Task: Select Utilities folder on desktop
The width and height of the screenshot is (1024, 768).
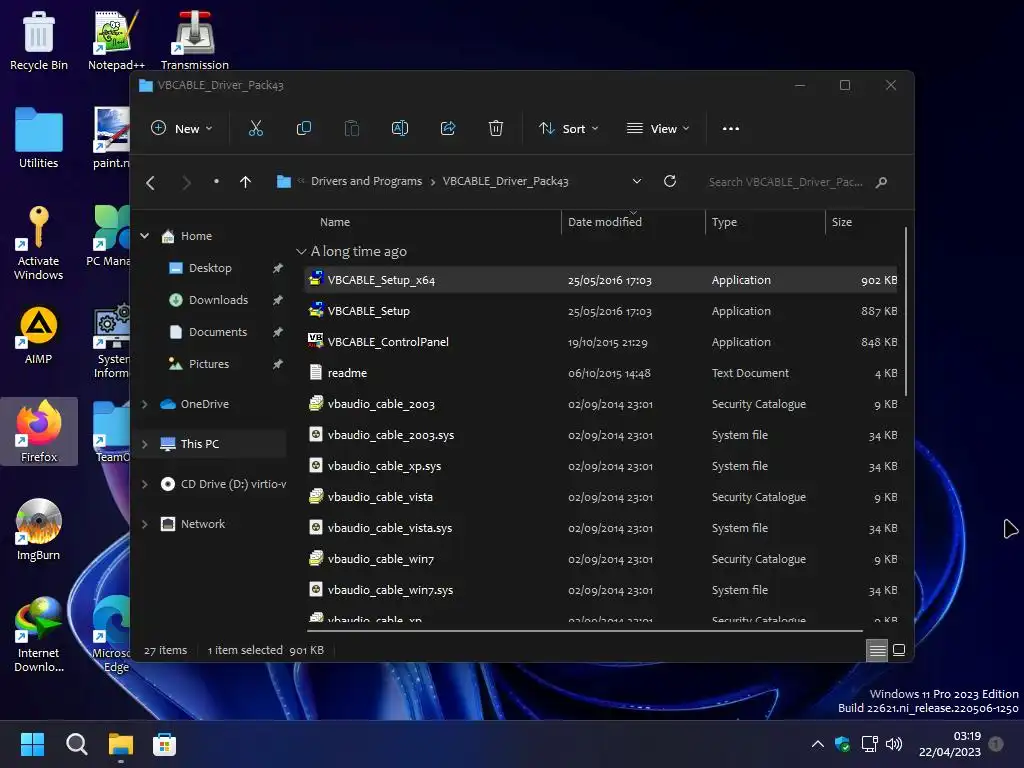Action: tap(39, 138)
